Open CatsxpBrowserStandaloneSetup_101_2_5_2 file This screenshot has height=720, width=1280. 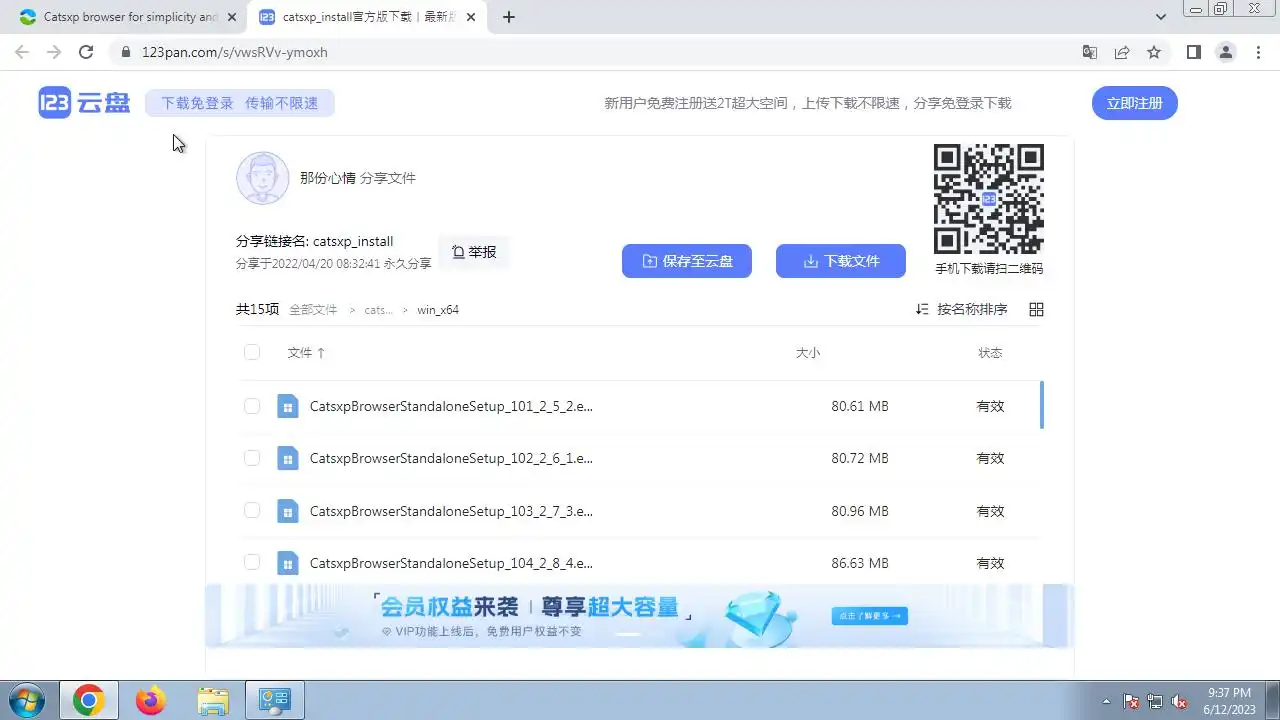coord(451,406)
